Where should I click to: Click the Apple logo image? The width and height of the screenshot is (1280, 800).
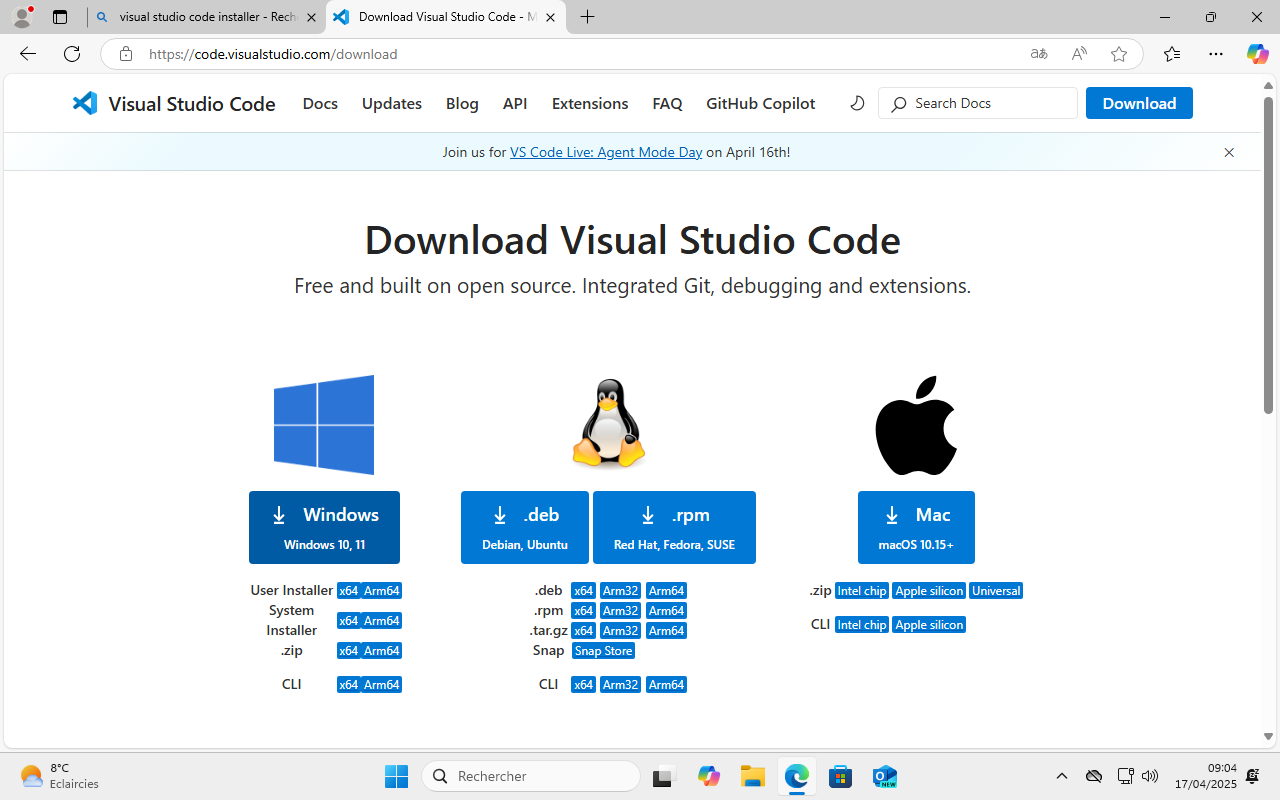(x=916, y=426)
